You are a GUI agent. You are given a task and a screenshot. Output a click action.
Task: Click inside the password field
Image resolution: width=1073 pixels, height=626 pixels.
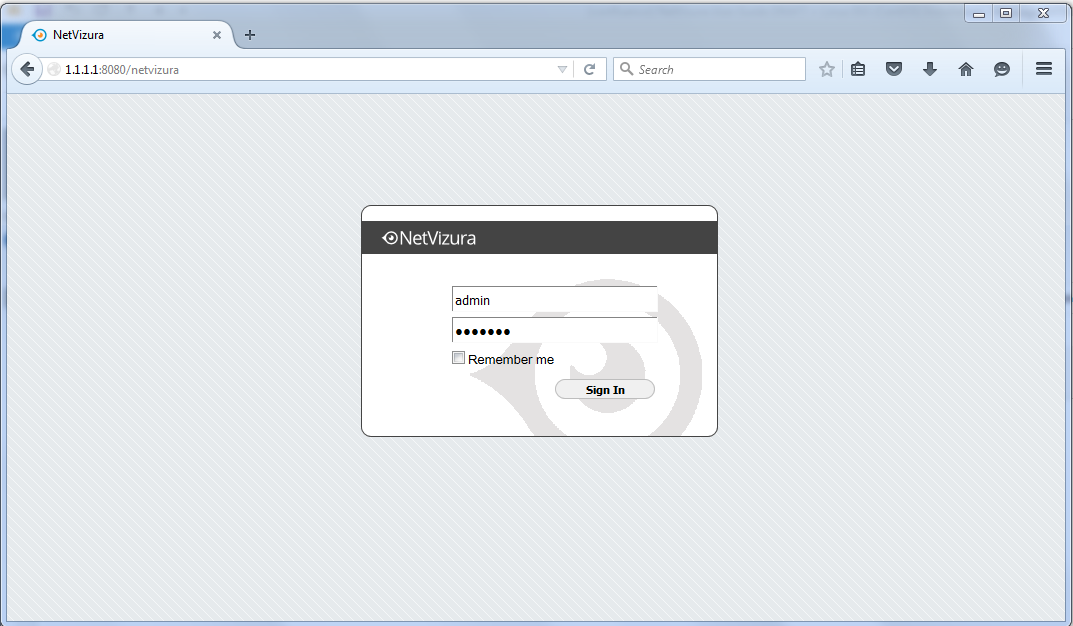click(x=554, y=330)
